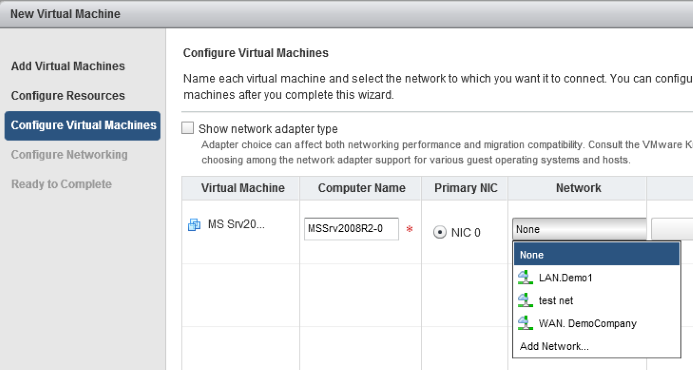Click the MS Srv20 virtual machine icon
The width and height of the screenshot is (693, 370).
coord(194,225)
